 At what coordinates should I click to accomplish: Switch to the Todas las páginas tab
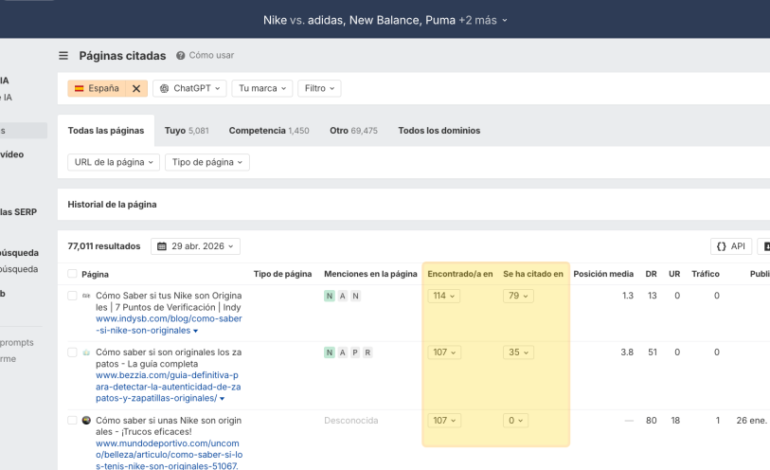pos(106,131)
